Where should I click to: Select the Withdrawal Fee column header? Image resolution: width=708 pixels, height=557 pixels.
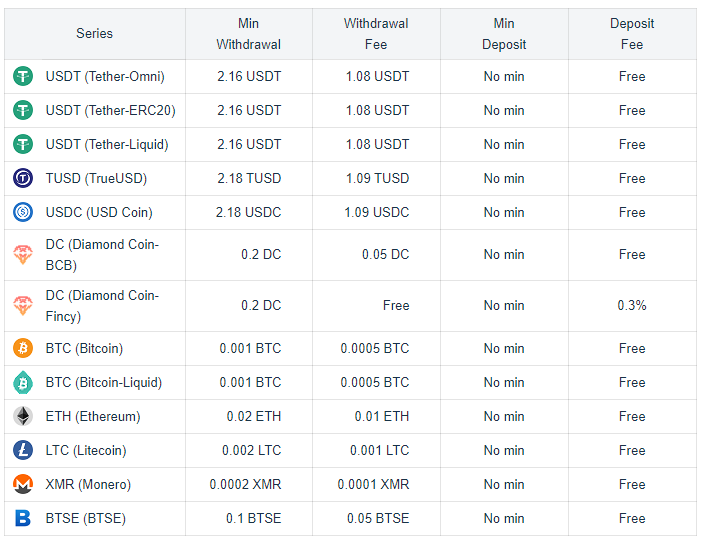point(376,34)
